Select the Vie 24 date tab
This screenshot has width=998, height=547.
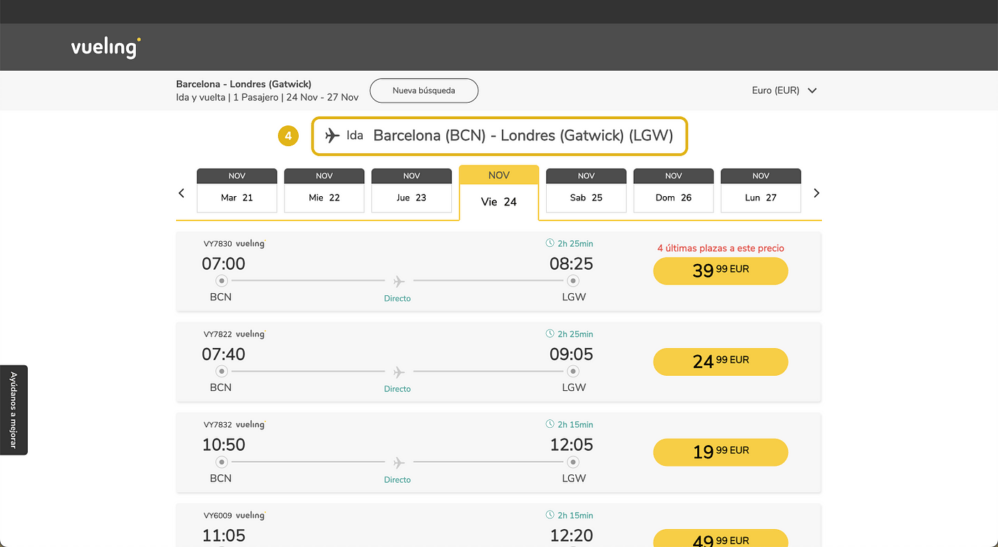(499, 193)
